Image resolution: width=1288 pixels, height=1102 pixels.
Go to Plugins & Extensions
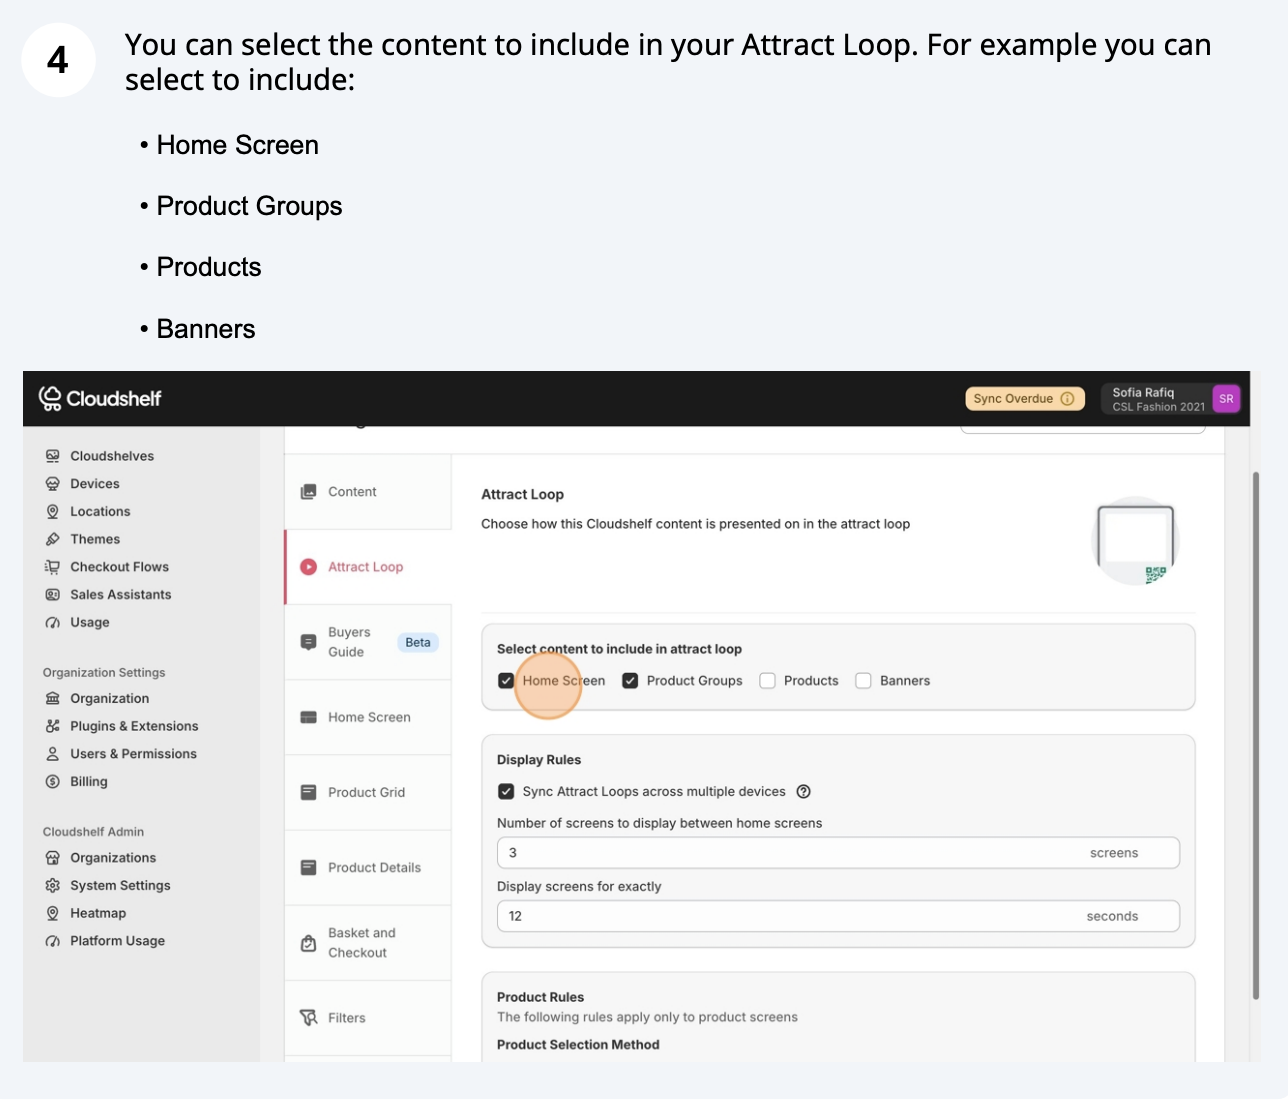click(x=134, y=726)
